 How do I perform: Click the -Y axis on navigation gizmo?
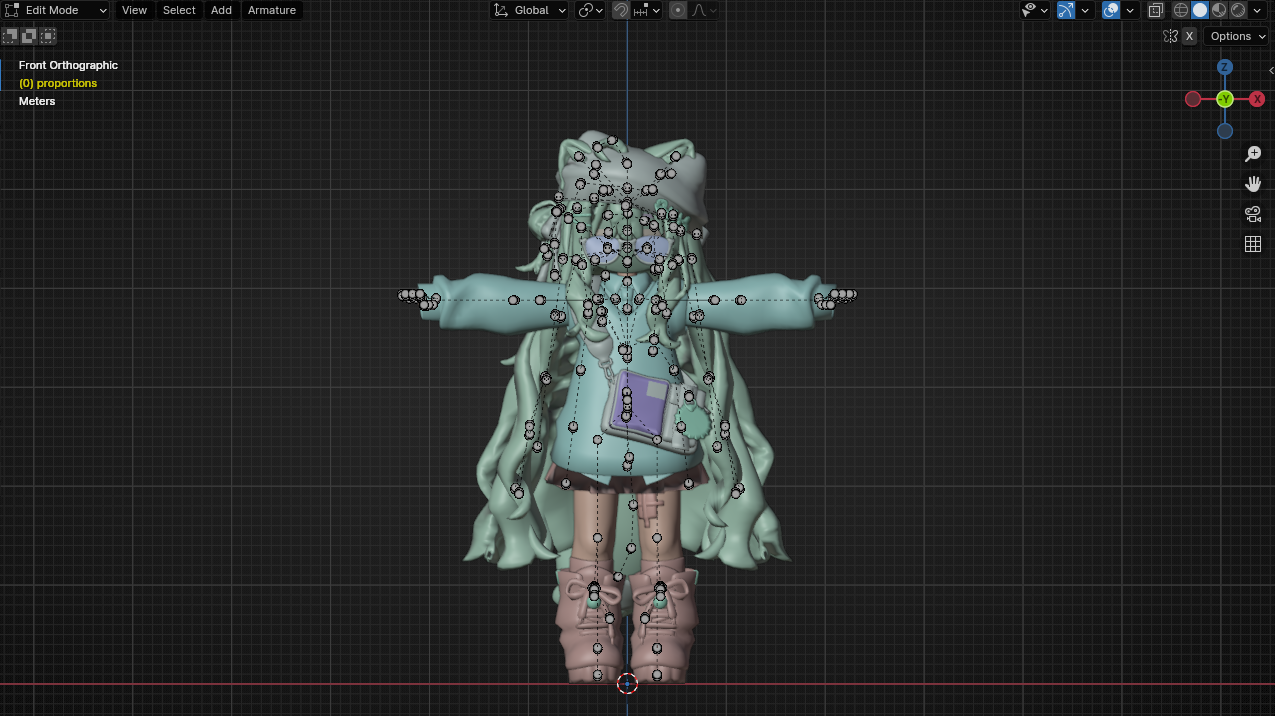1225,99
